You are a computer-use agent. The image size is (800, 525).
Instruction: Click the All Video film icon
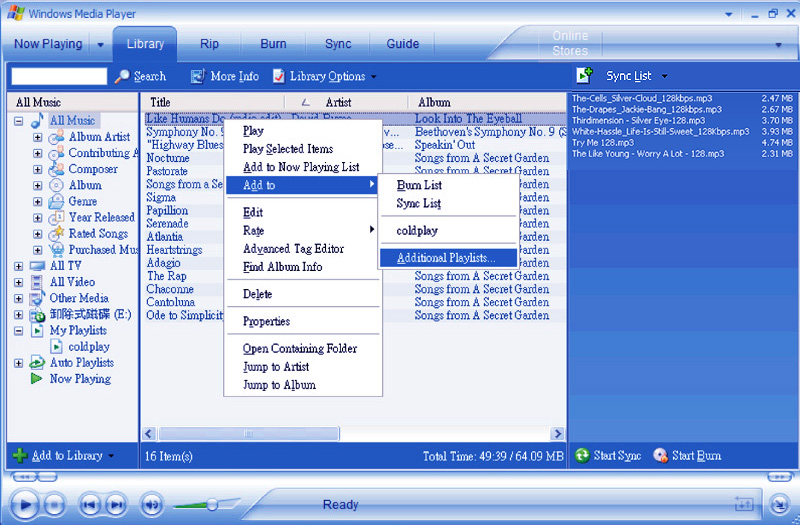click(x=37, y=282)
